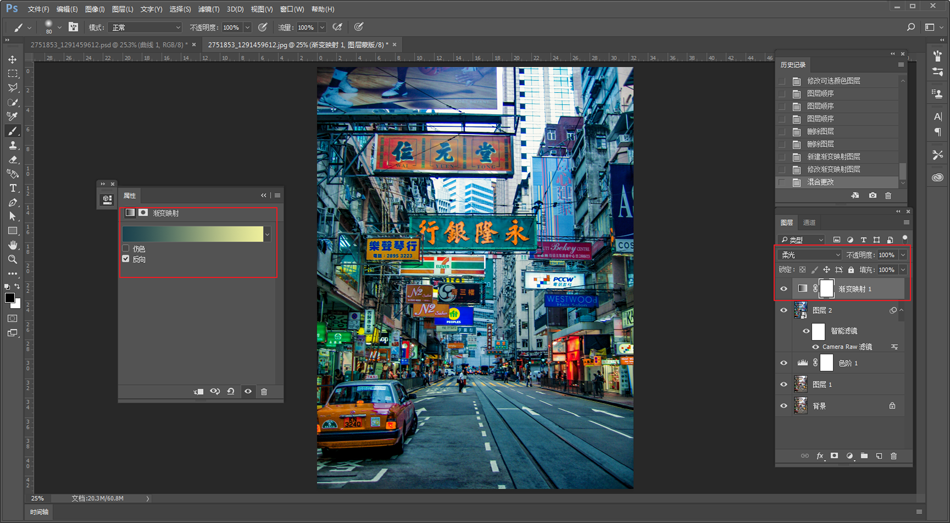Open the 滤镜(T) menu
The width and height of the screenshot is (950, 523).
click(x=209, y=9)
